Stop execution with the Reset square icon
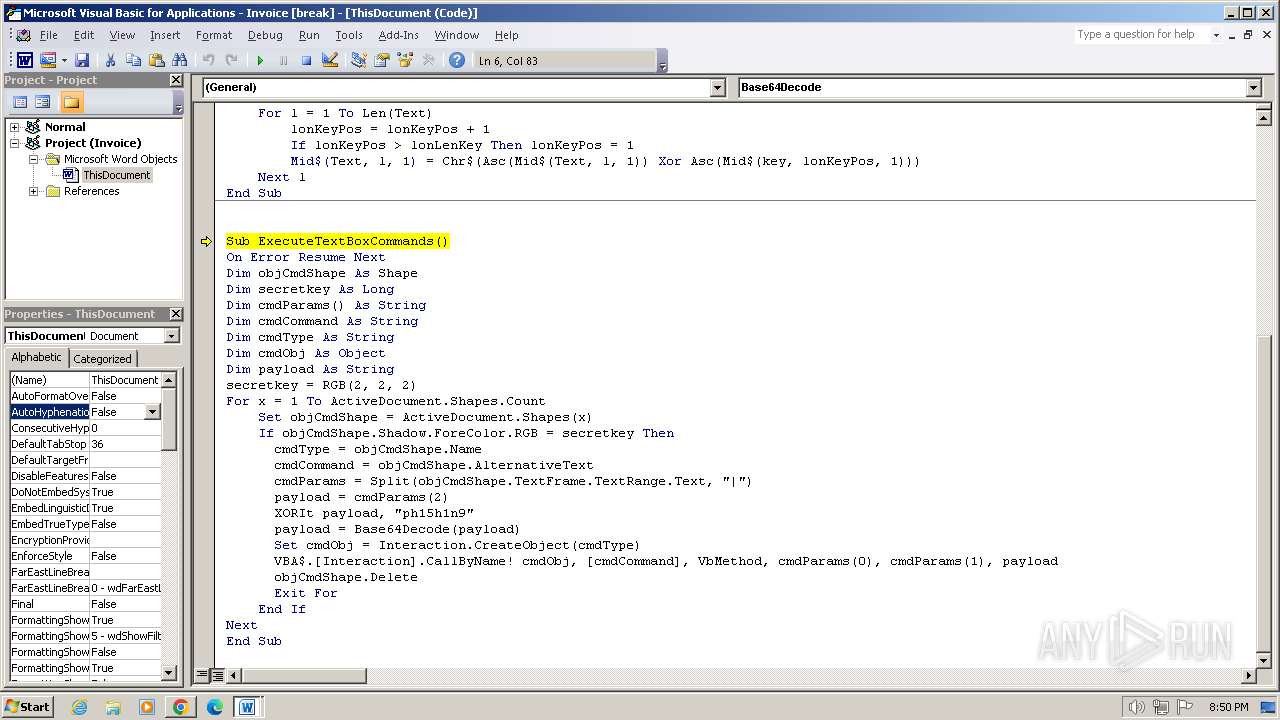Screen dimensions: 1280x720 tap(306, 61)
